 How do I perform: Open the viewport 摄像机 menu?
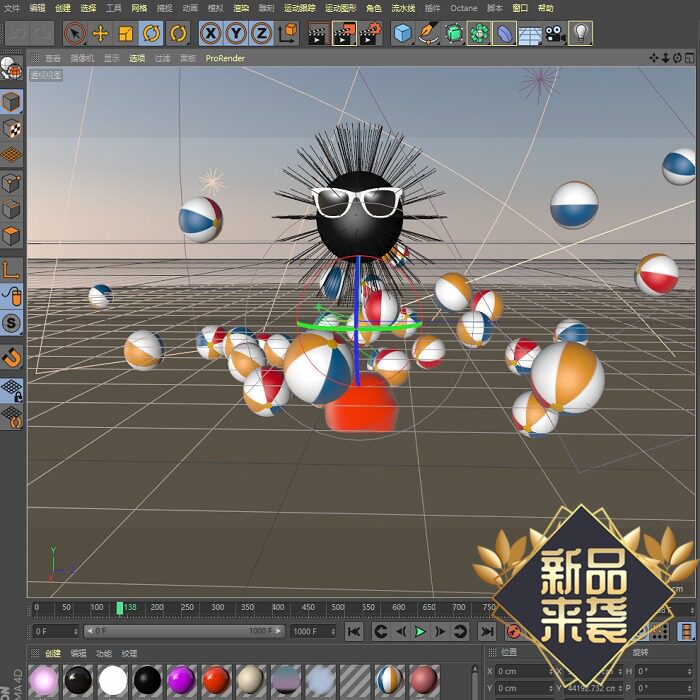tap(82, 58)
